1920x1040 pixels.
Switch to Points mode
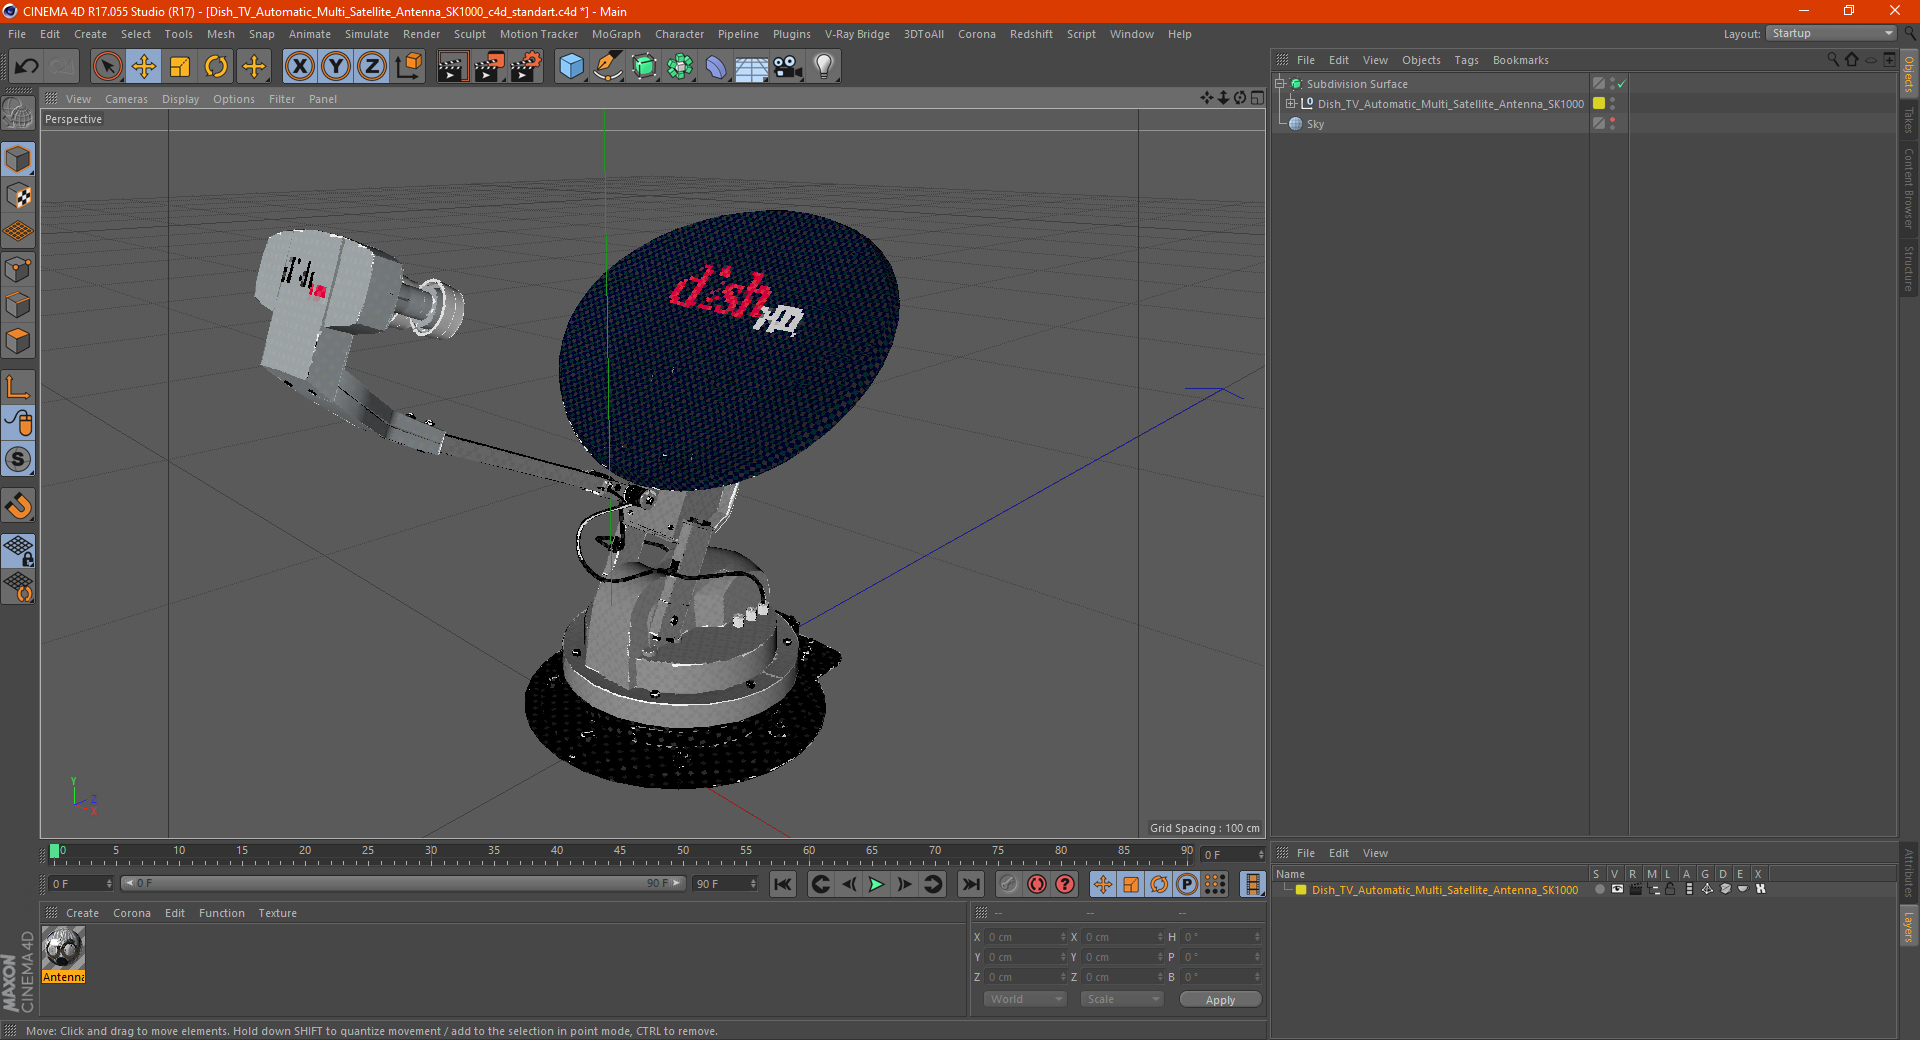pos(18,269)
